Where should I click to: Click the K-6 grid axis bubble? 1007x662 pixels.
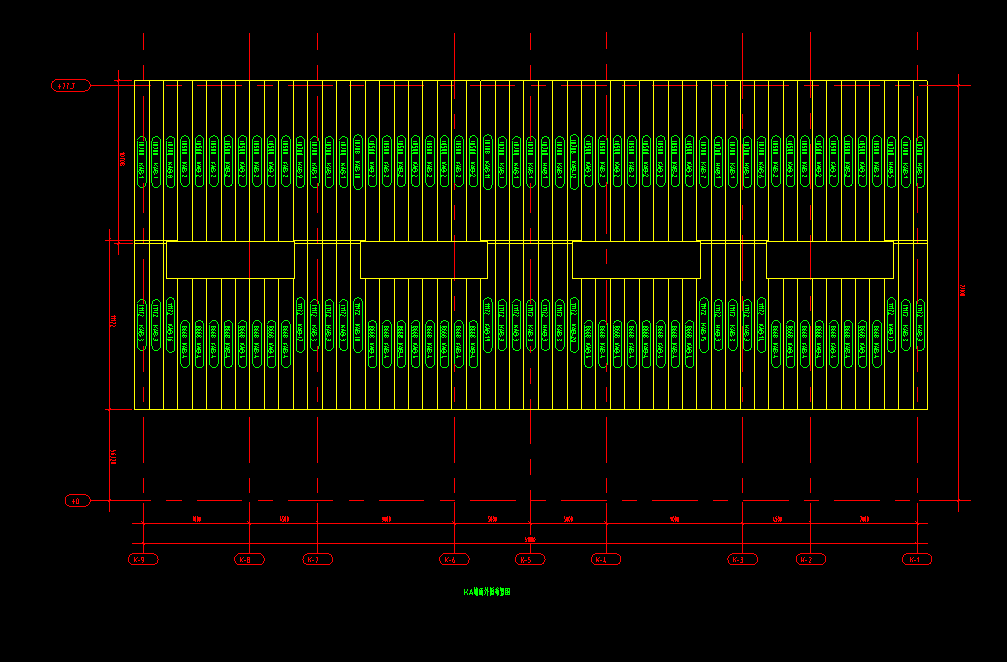coord(454,559)
